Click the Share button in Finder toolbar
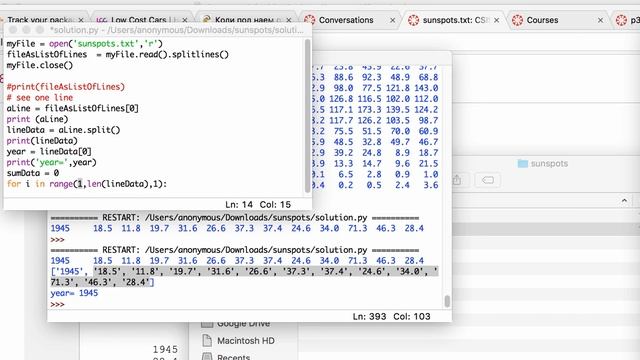The width and height of the screenshot is (640, 360). [x=457, y=180]
